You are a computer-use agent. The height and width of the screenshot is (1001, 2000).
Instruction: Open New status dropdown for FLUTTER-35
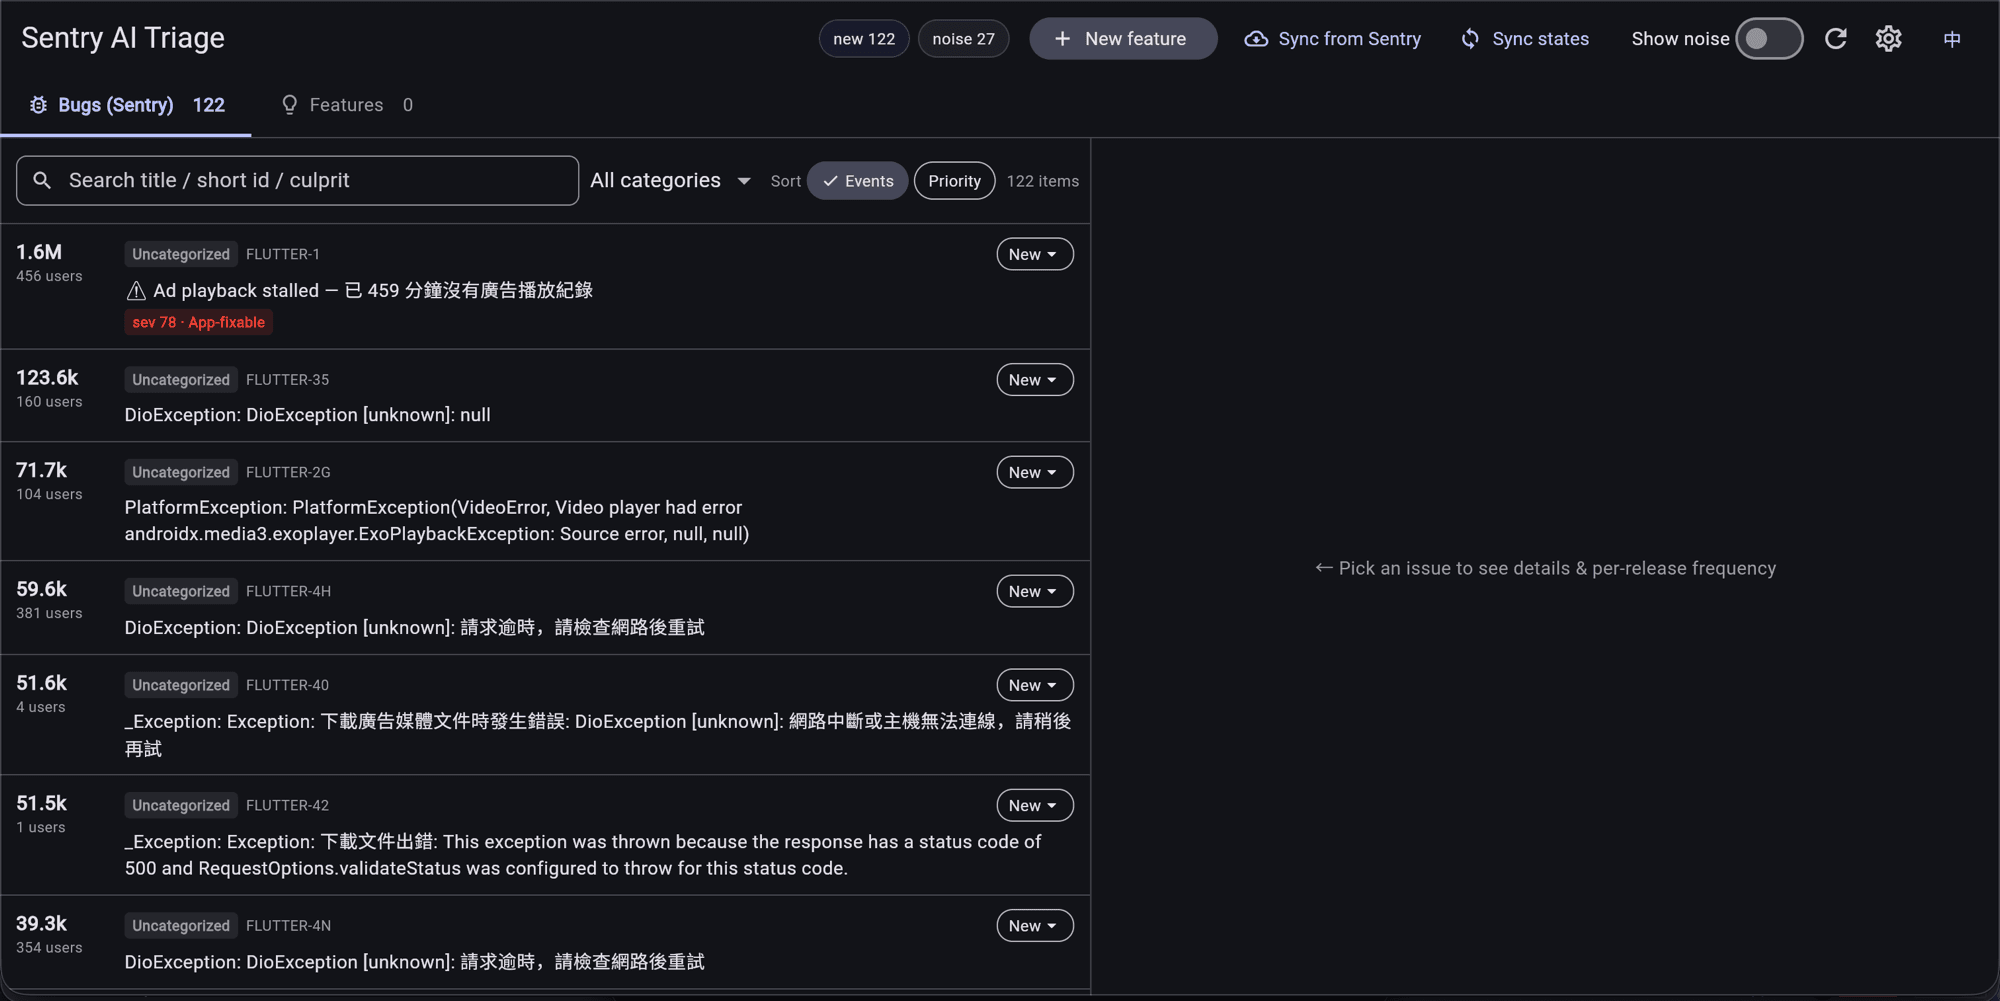(x=1034, y=380)
